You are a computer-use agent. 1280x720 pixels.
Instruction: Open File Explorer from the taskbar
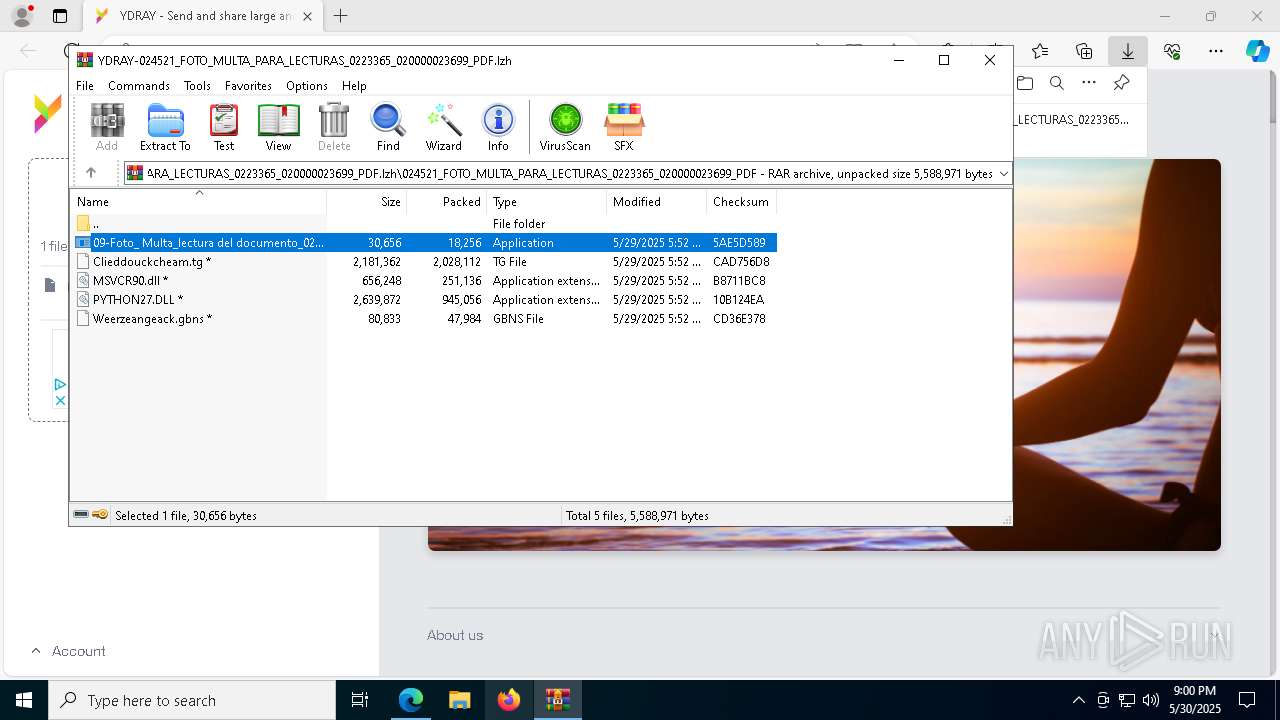[x=459, y=700]
